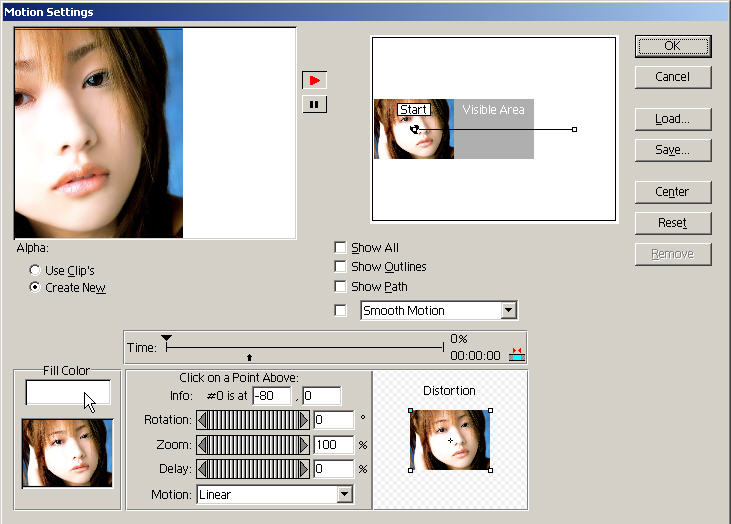Click the white Fill Color swatch

(x=68, y=393)
